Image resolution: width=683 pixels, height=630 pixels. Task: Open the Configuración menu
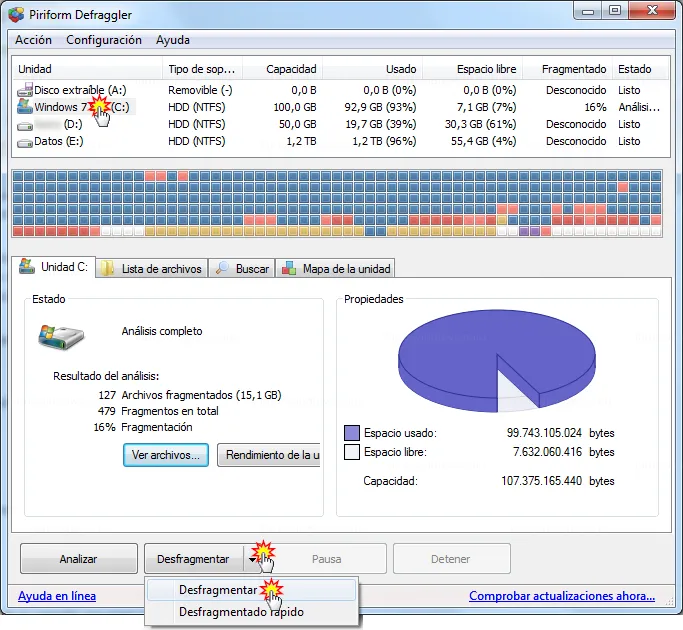[104, 40]
